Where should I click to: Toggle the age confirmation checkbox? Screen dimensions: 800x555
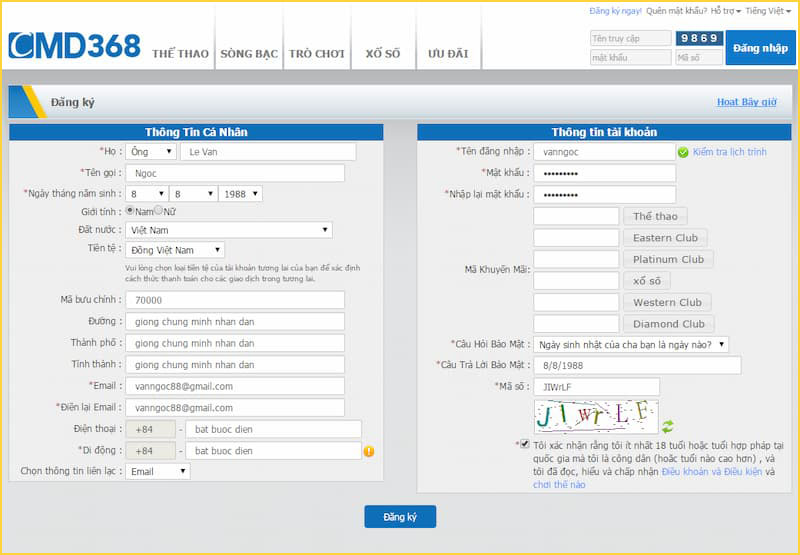pos(524,444)
